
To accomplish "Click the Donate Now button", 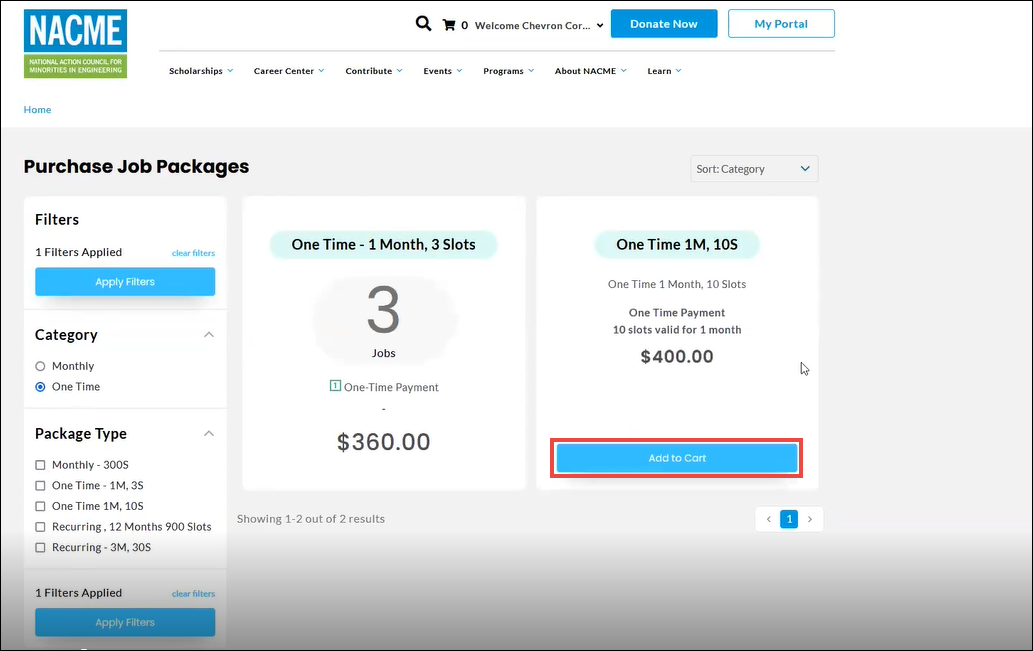I will coord(664,24).
